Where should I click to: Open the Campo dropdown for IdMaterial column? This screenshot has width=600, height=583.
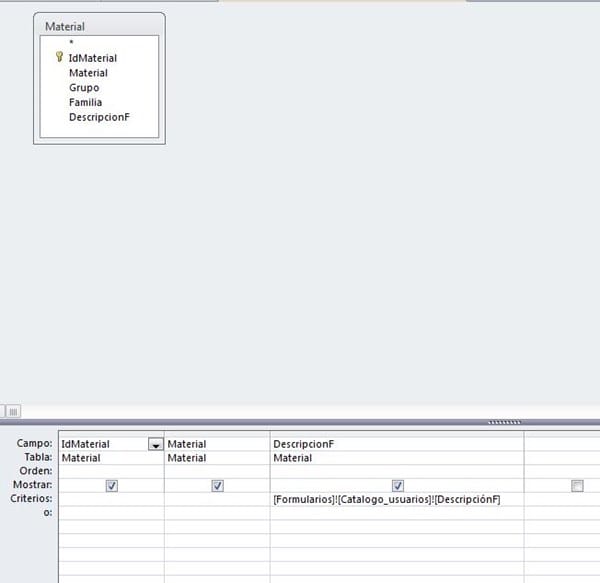pyautogui.click(x=156, y=444)
